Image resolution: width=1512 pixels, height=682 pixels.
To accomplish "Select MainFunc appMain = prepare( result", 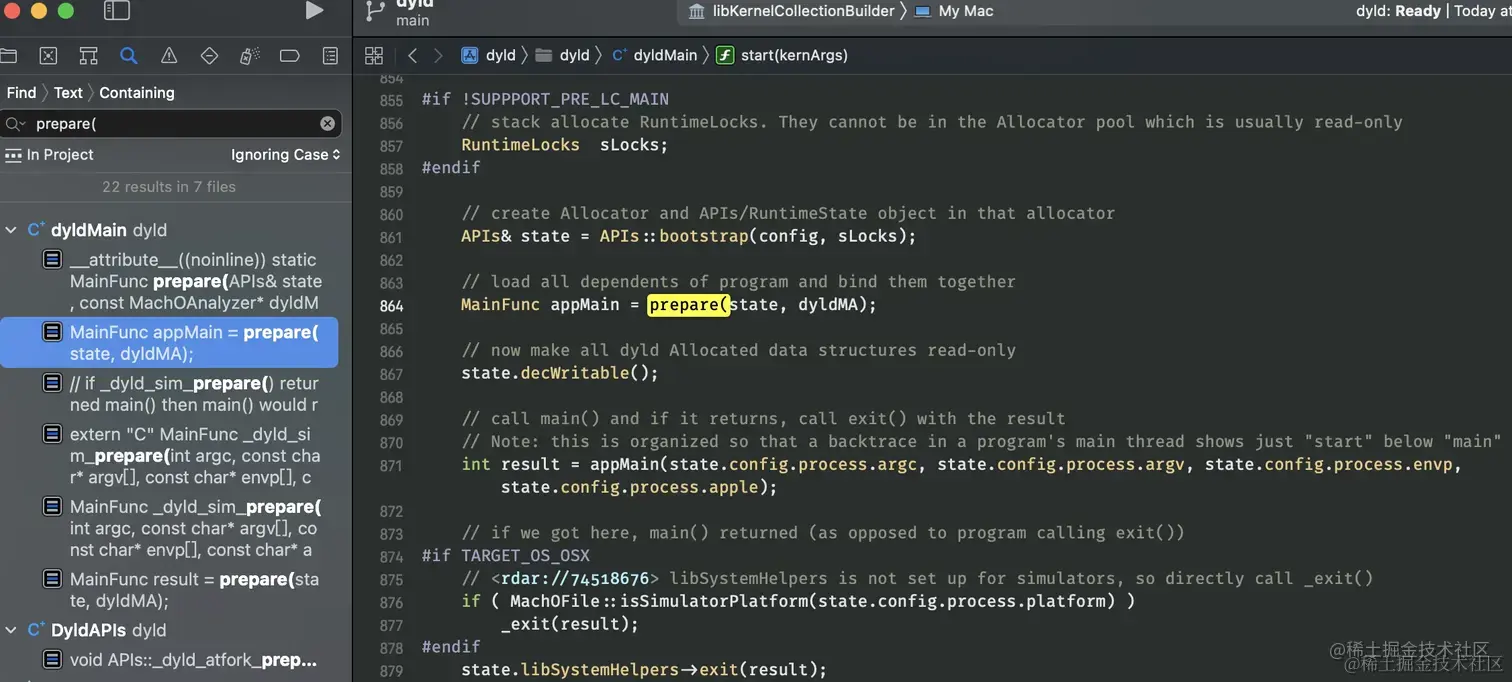I will 170,343.
